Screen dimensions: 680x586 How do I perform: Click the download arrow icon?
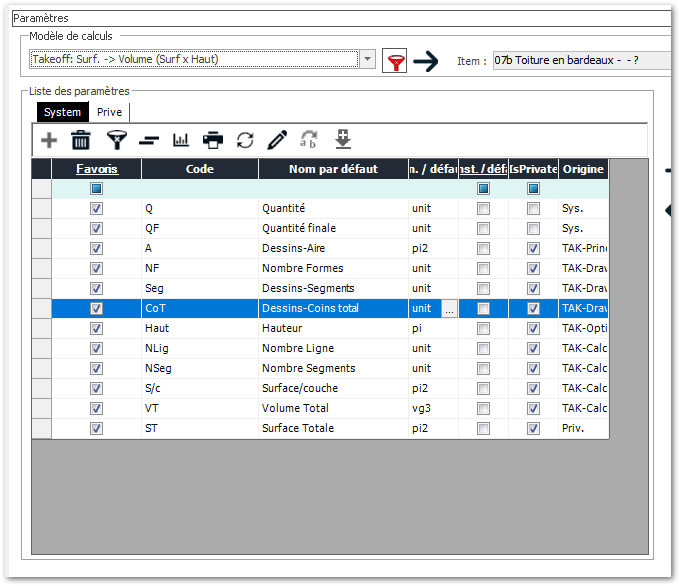click(343, 139)
